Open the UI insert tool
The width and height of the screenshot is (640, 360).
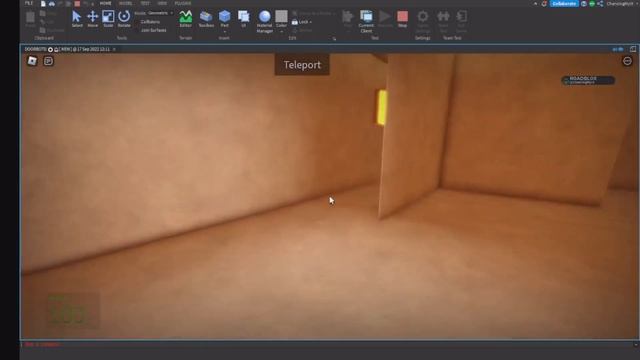point(244,19)
